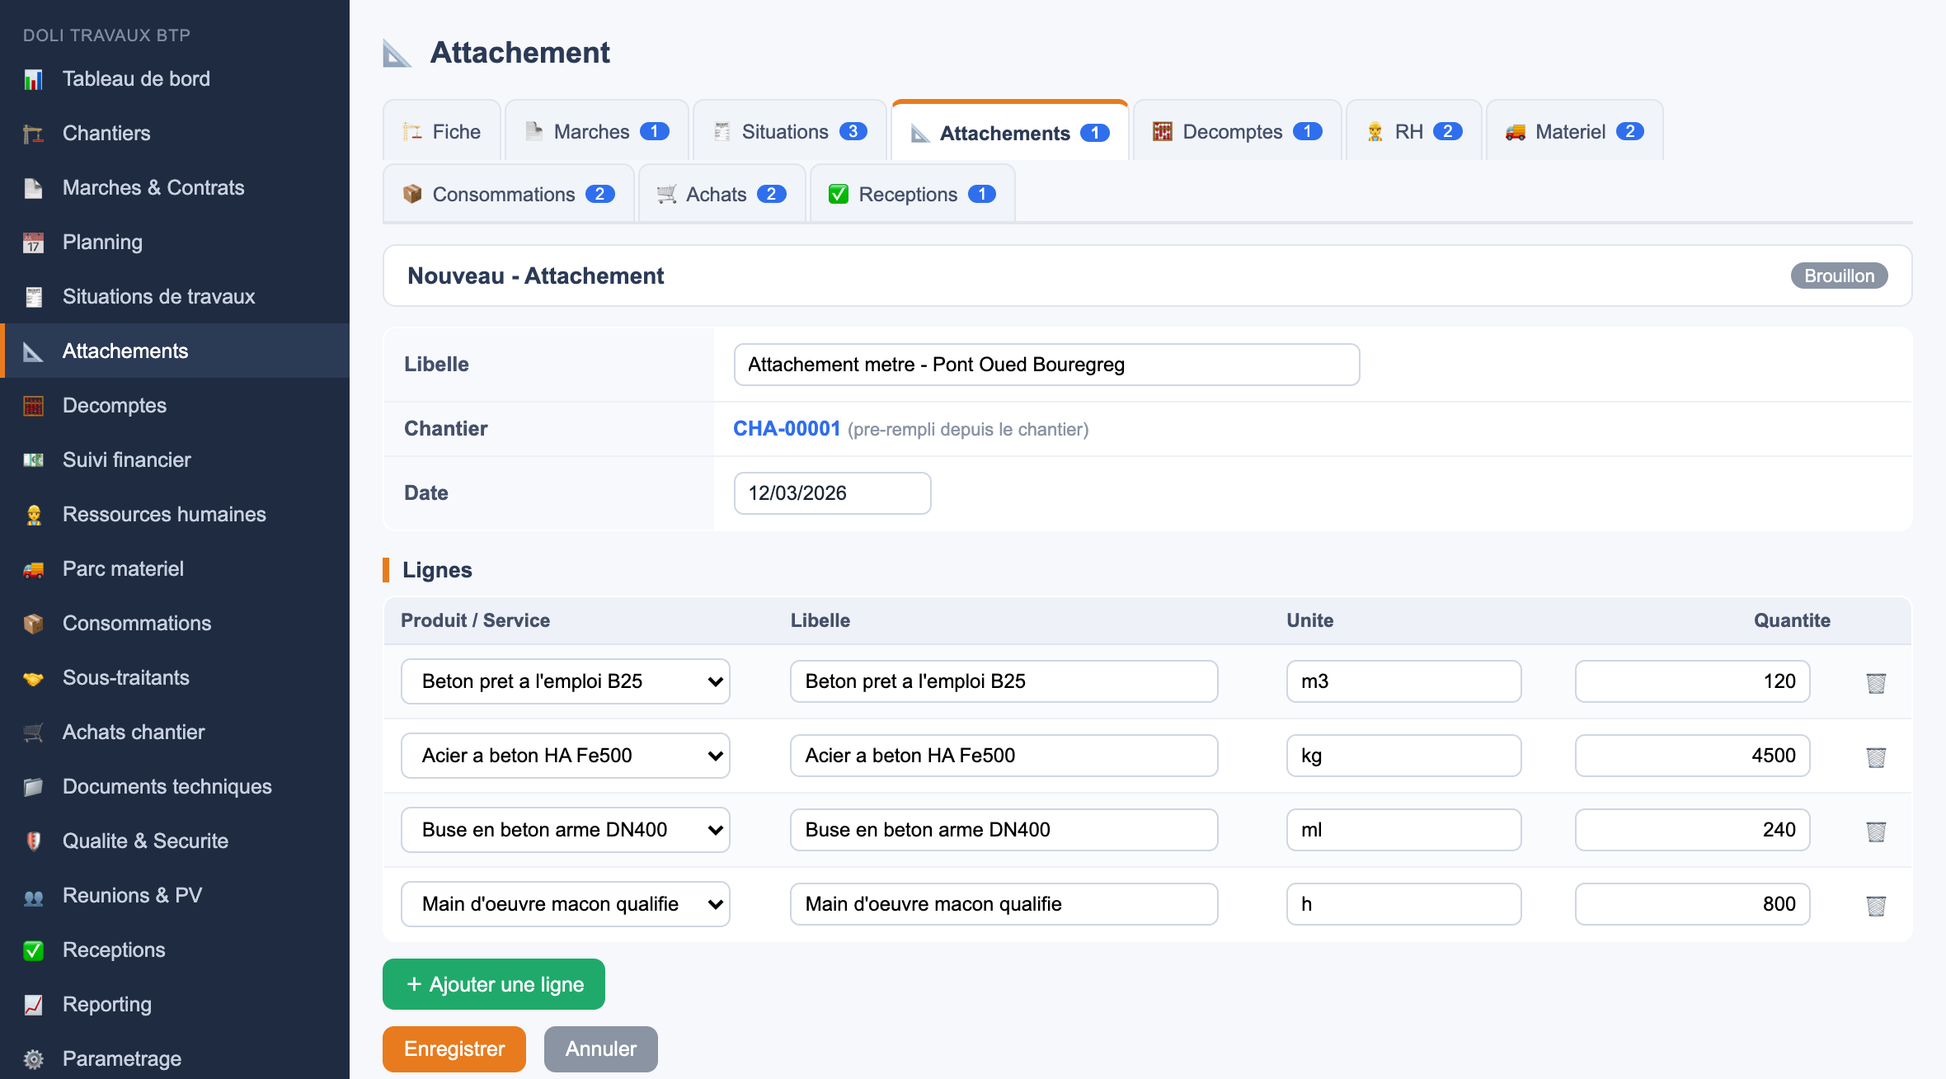1946x1079 pixels.
Task: Open the Buse en beton arme DN400 dropdown
Action: click(565, 829)
